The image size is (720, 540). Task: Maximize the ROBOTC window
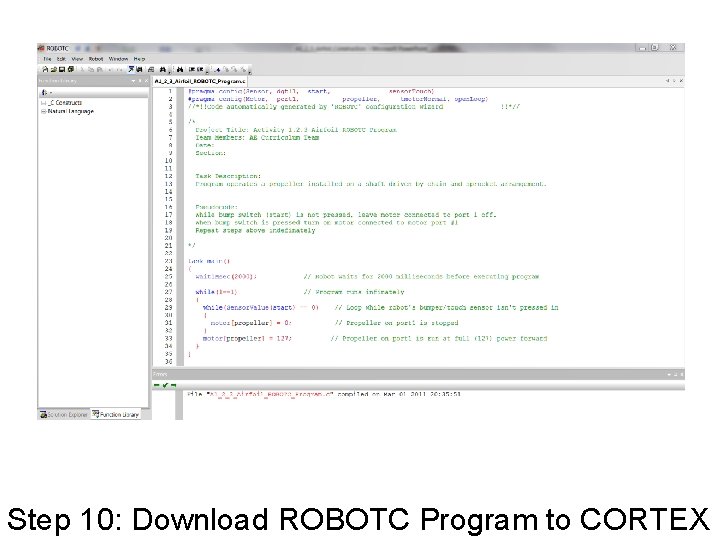[x=655, y=47]
